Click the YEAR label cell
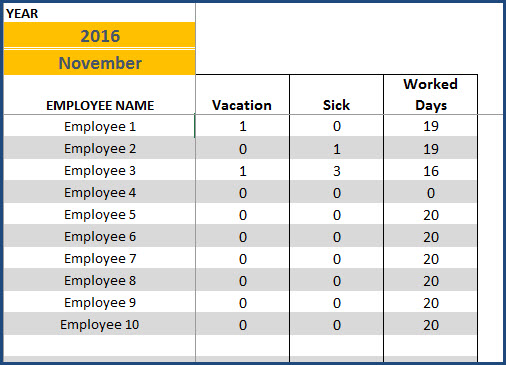Image resolution: width=506 pixels, height=365 pixels. click(100, 13)
